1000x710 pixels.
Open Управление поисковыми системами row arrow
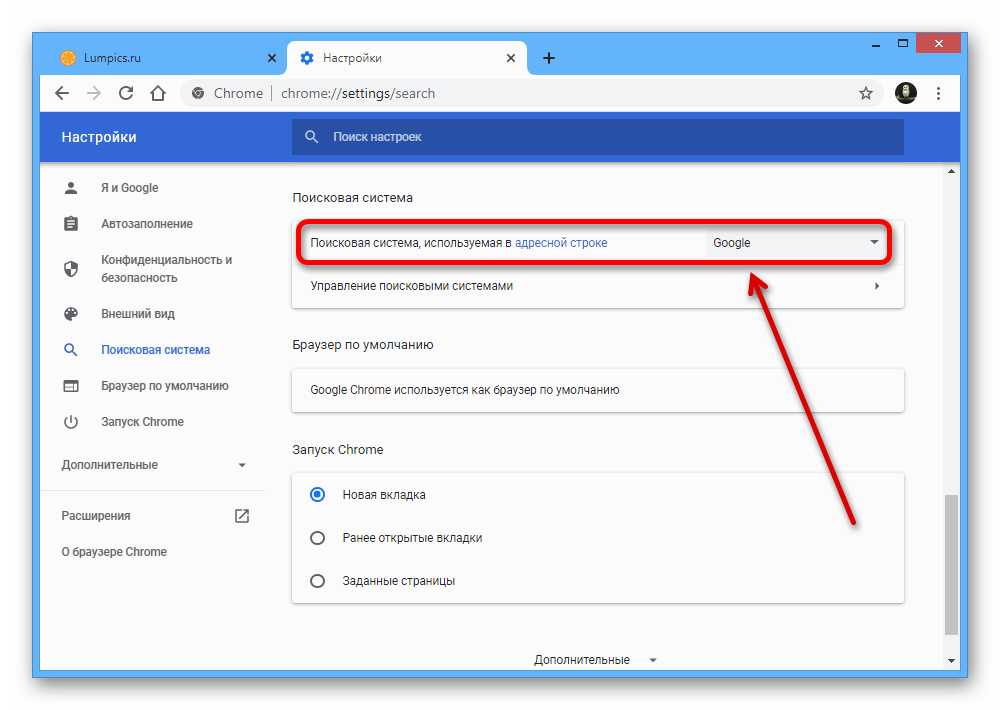[x=877, y=286]
